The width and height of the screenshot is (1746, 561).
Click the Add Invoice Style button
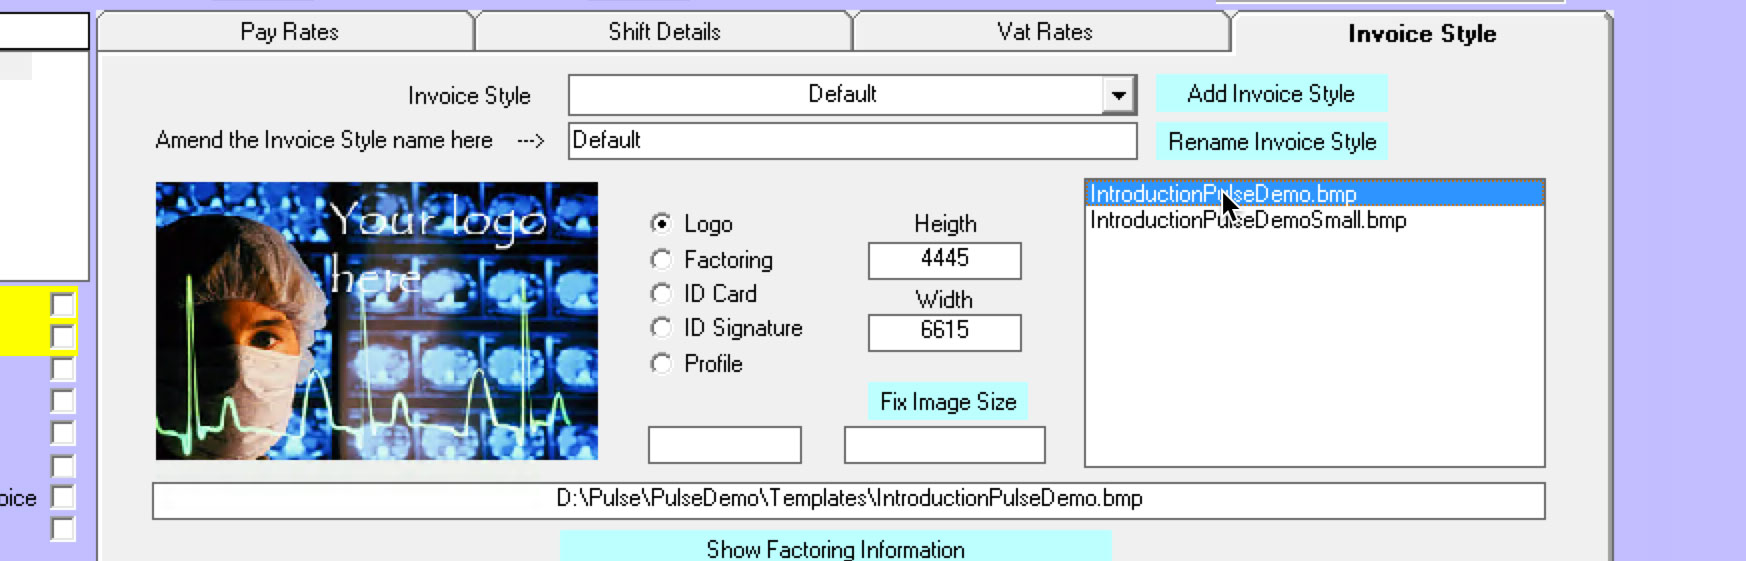pos(1271,94)
